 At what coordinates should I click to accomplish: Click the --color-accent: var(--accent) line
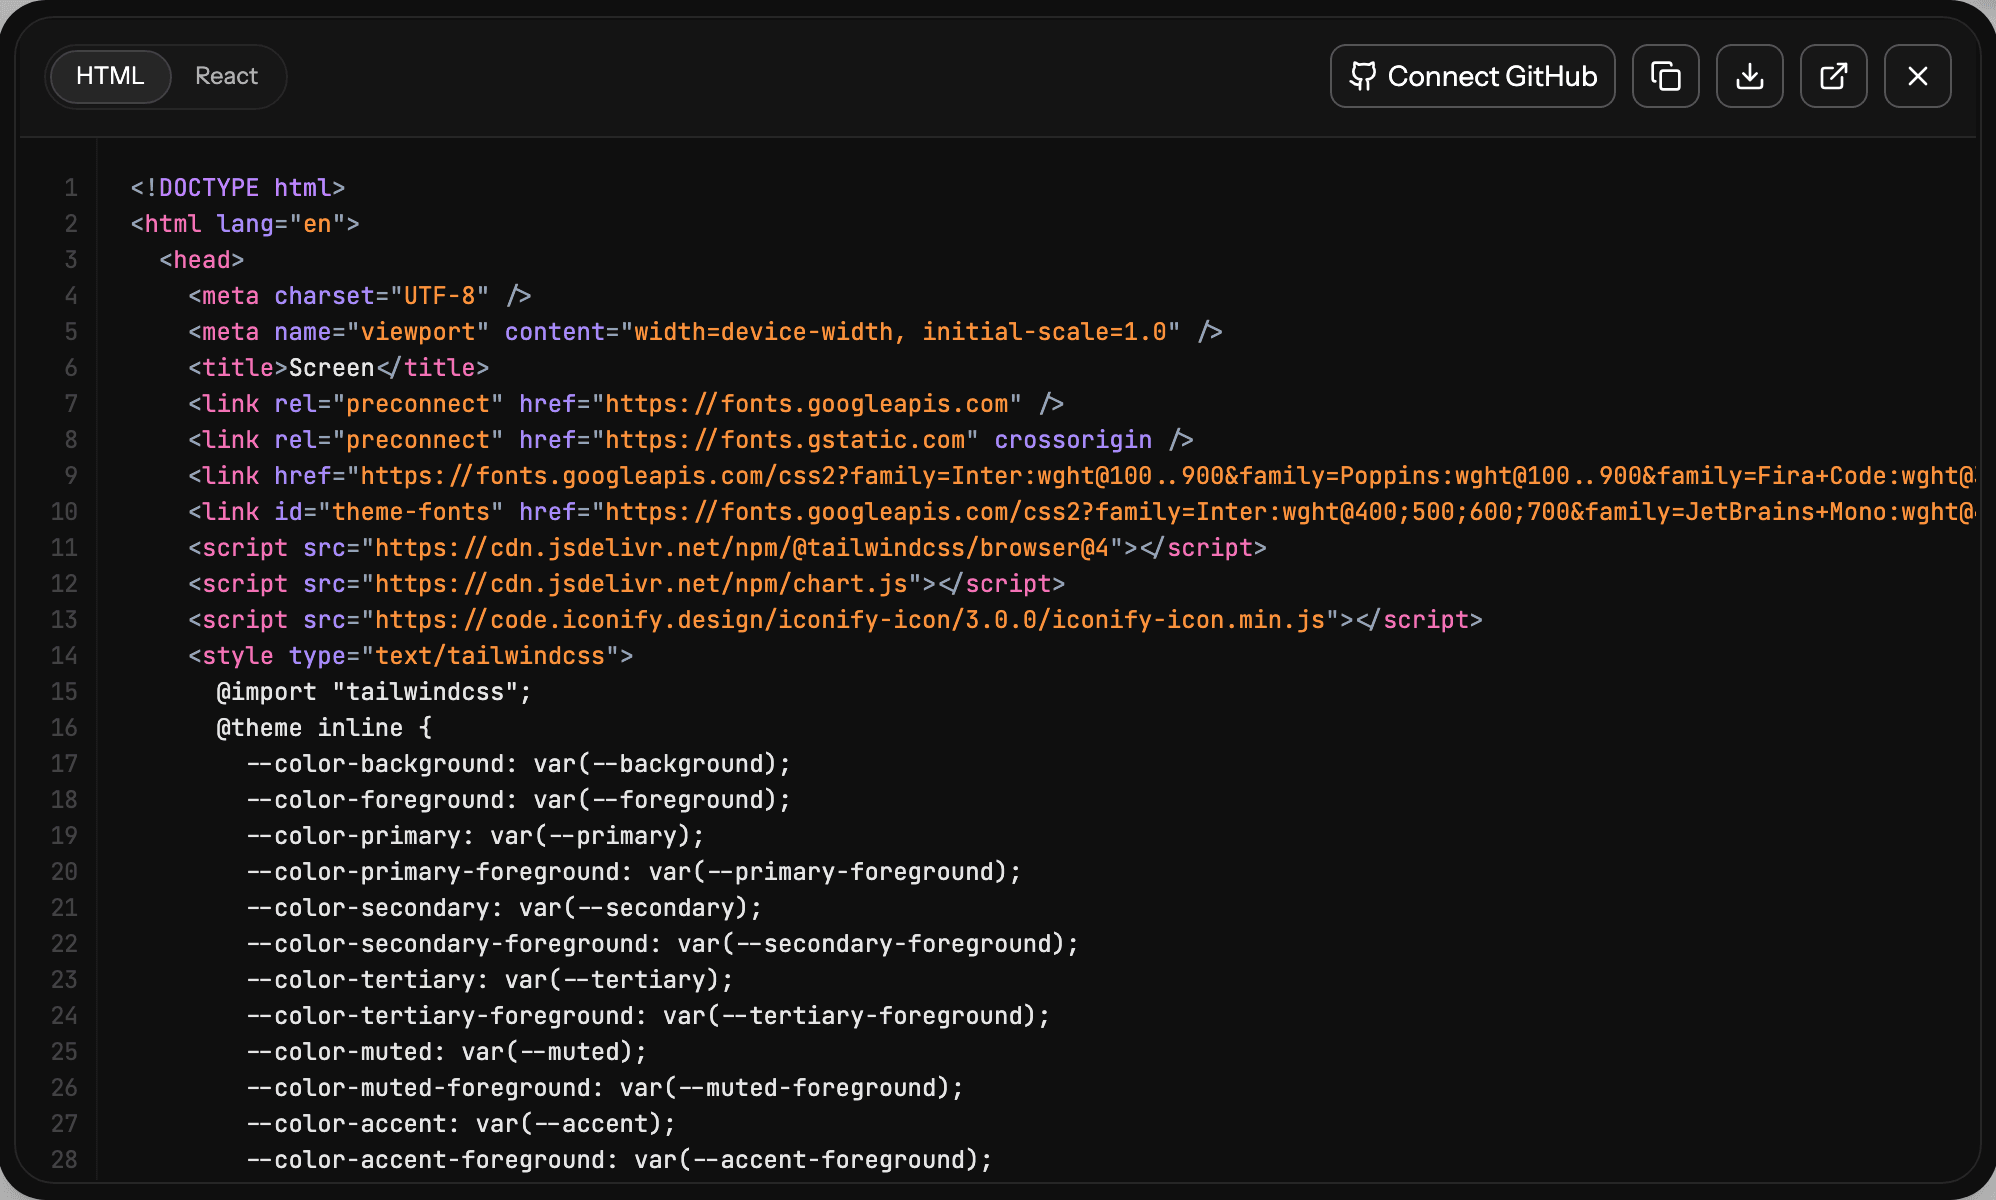(461, 1124)
